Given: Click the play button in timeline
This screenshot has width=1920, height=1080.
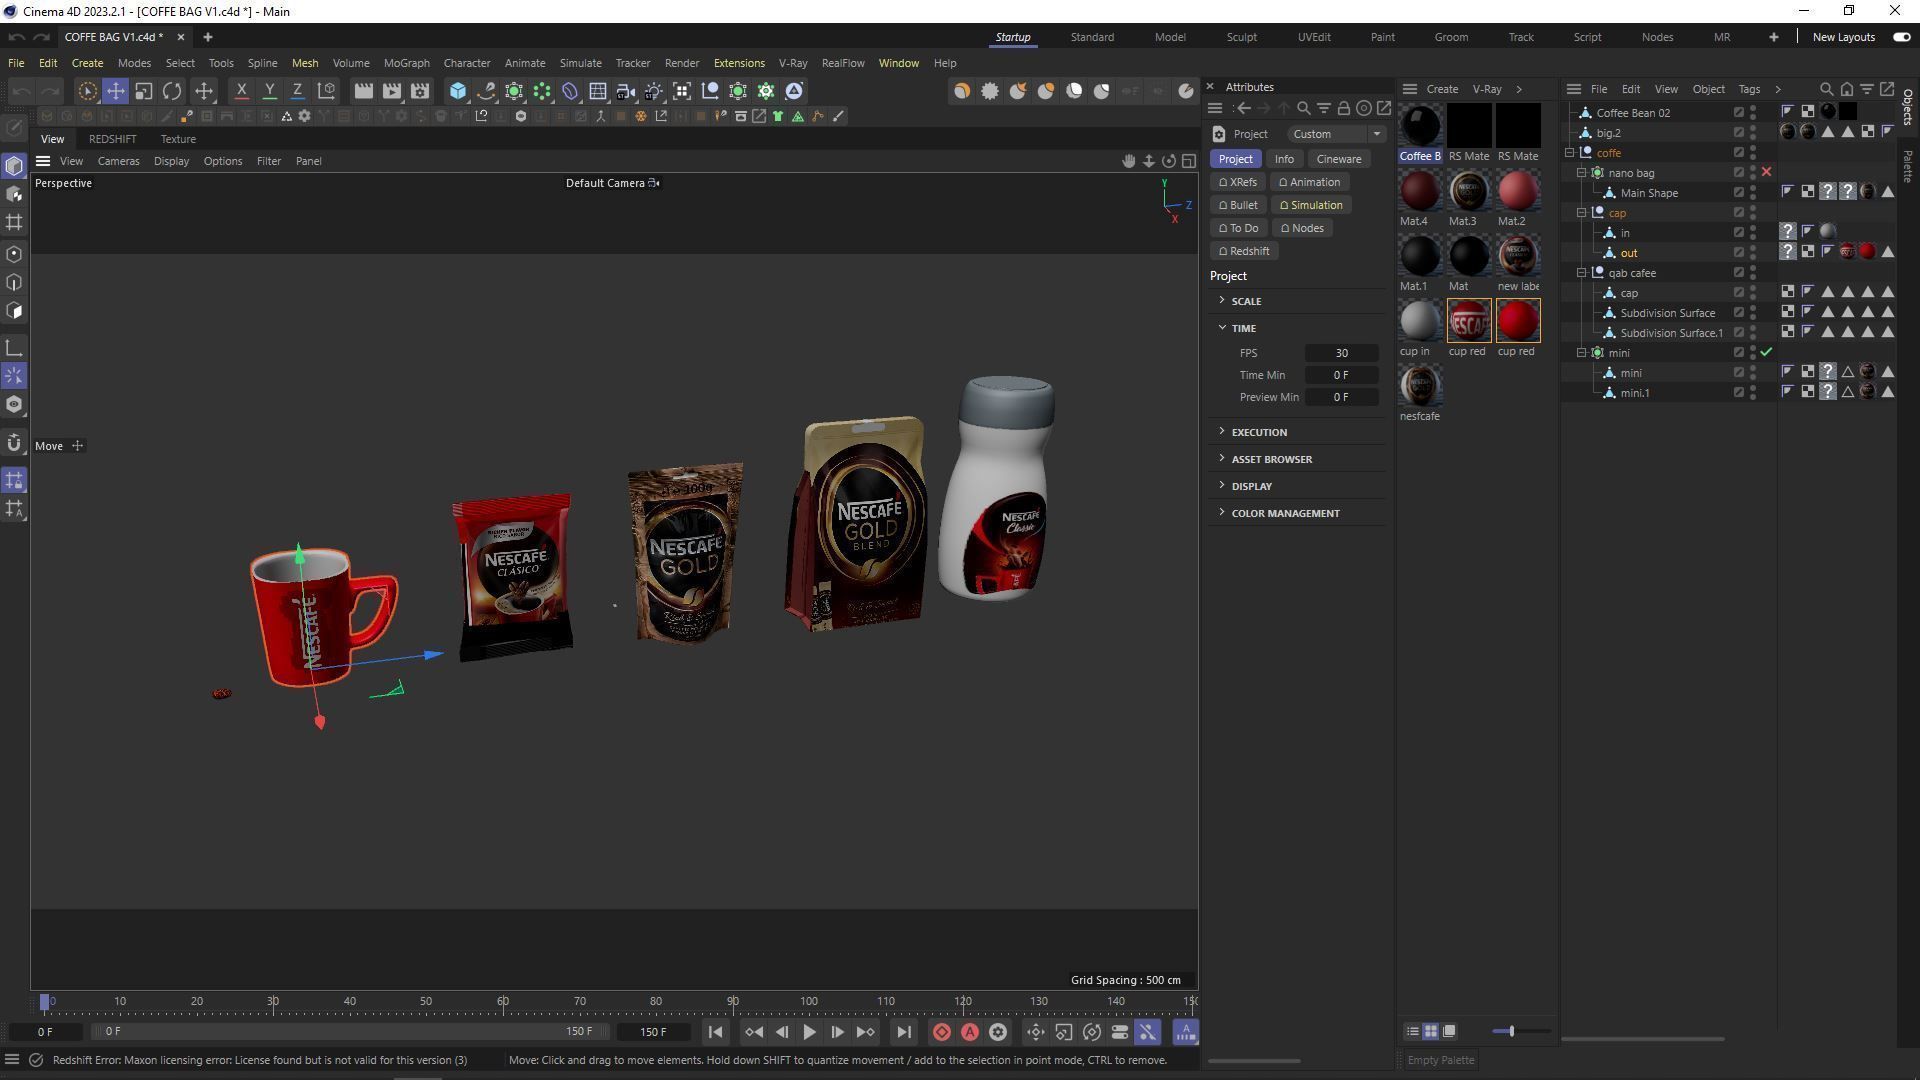Looking at the screenshot, I should click(x=809, y=1032).
